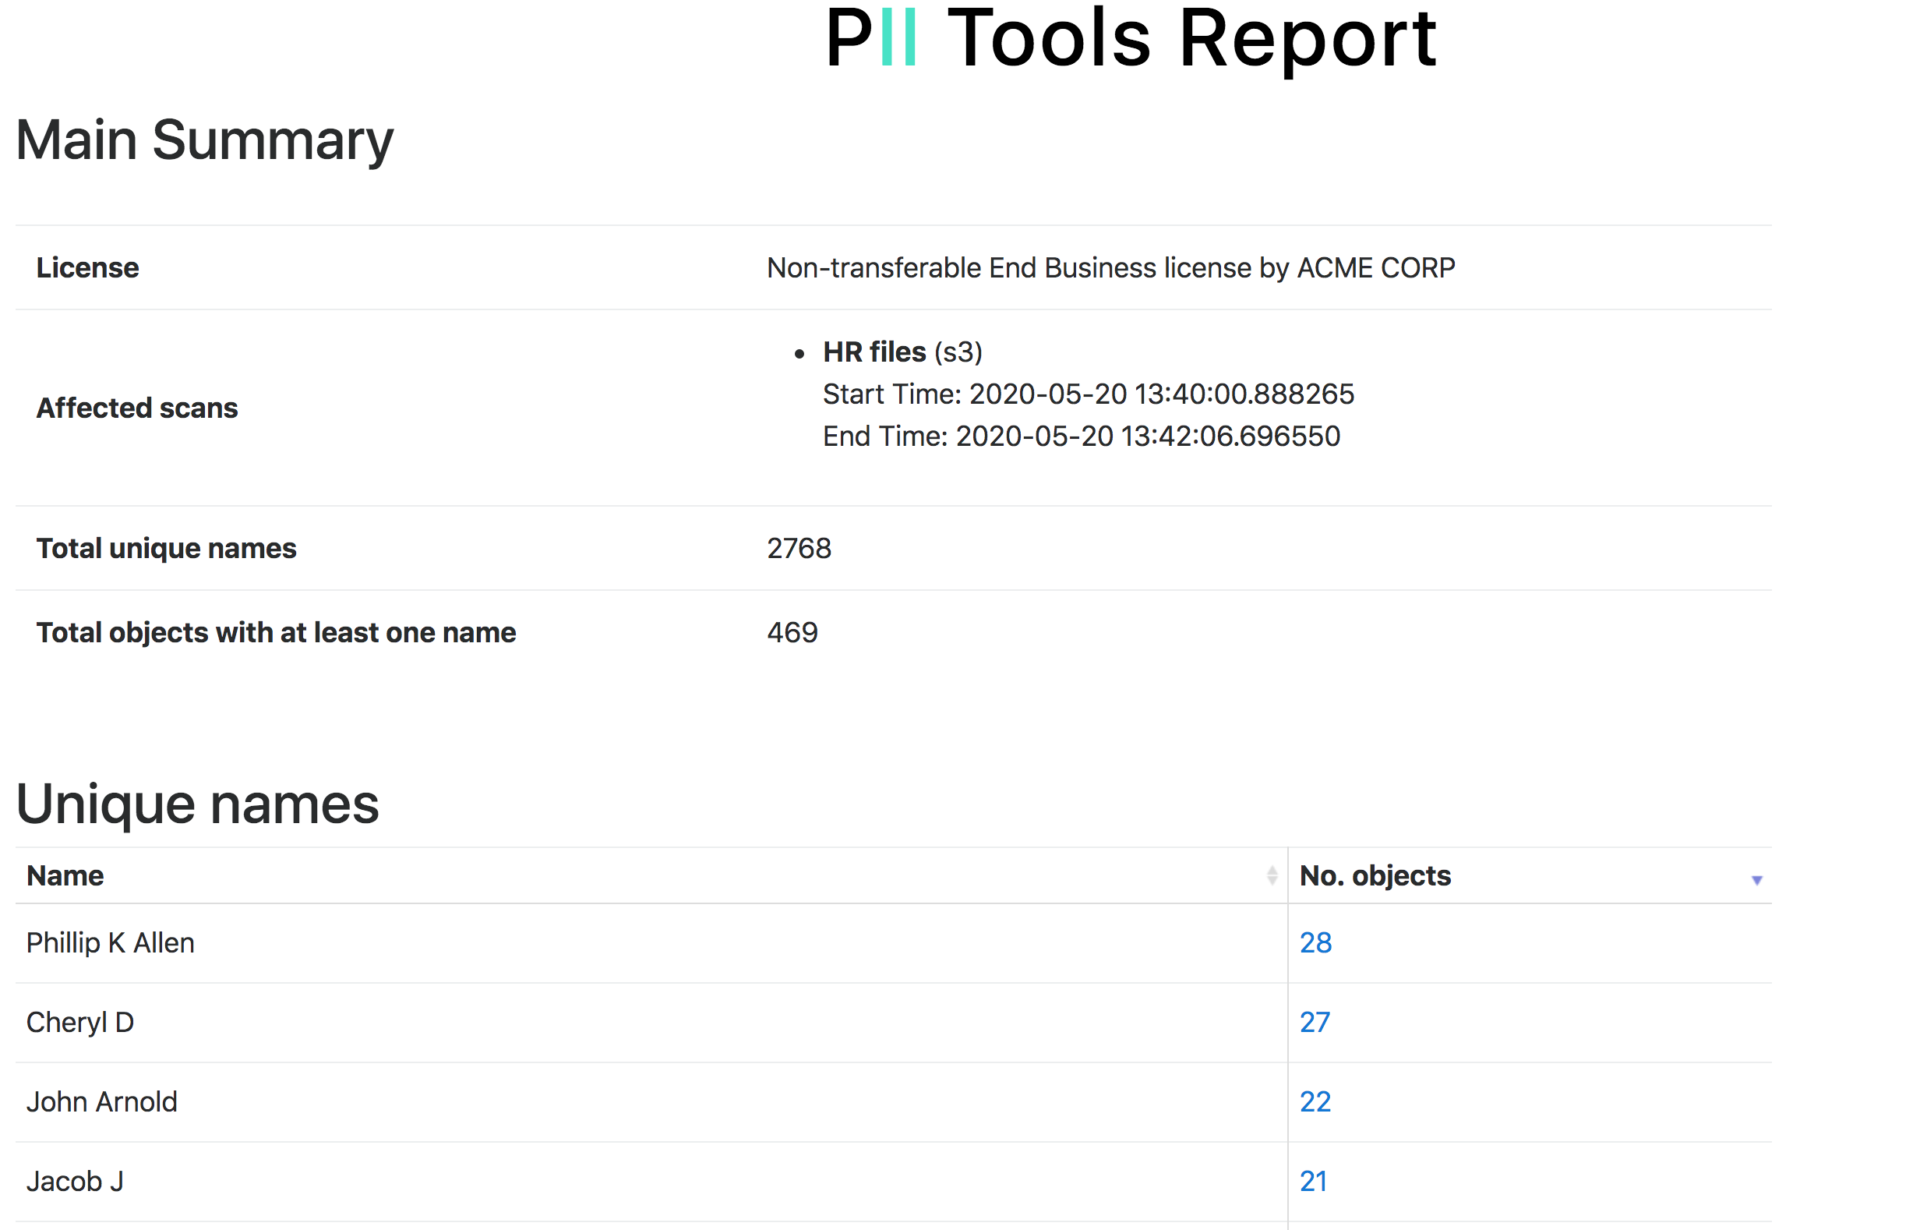
Task: Click the License row in Main Summary
Action: tap(87, 267)
